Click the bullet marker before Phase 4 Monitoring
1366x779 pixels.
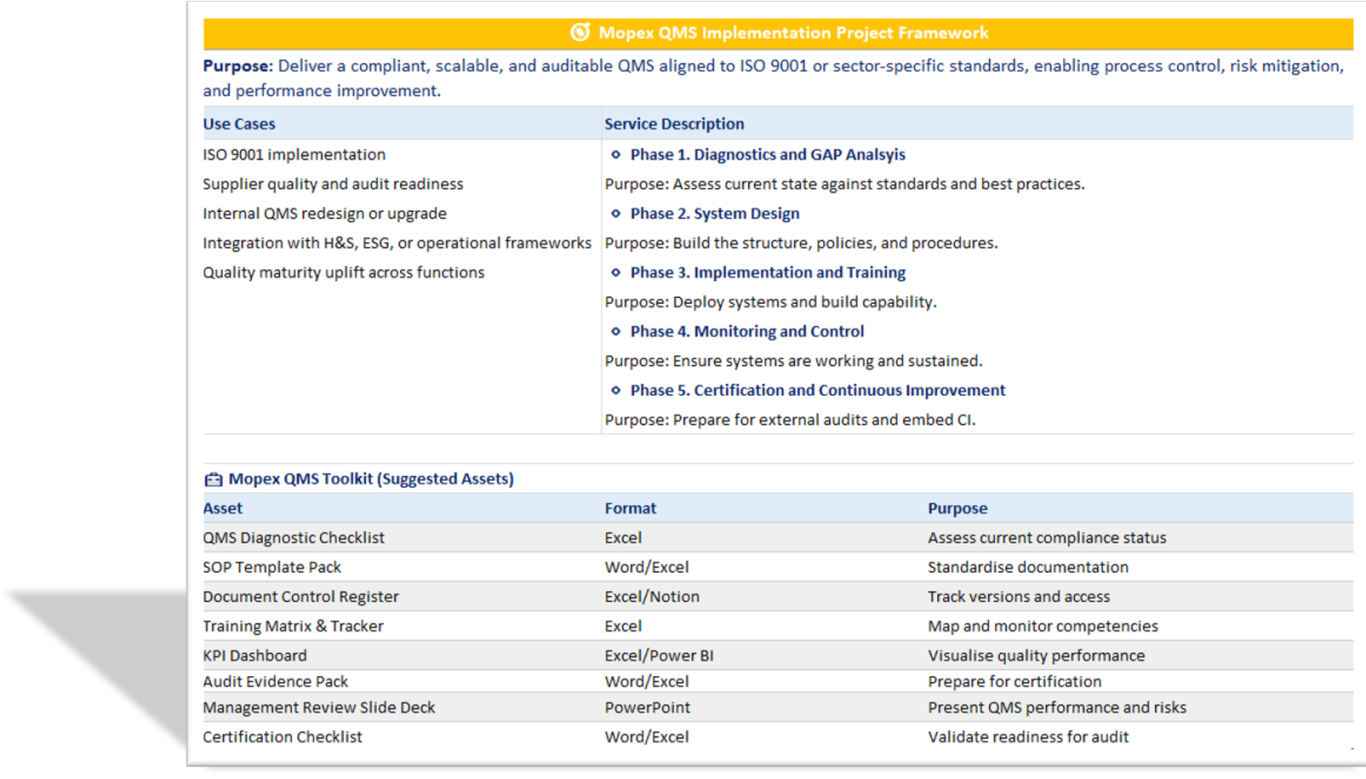pos(616,332)
